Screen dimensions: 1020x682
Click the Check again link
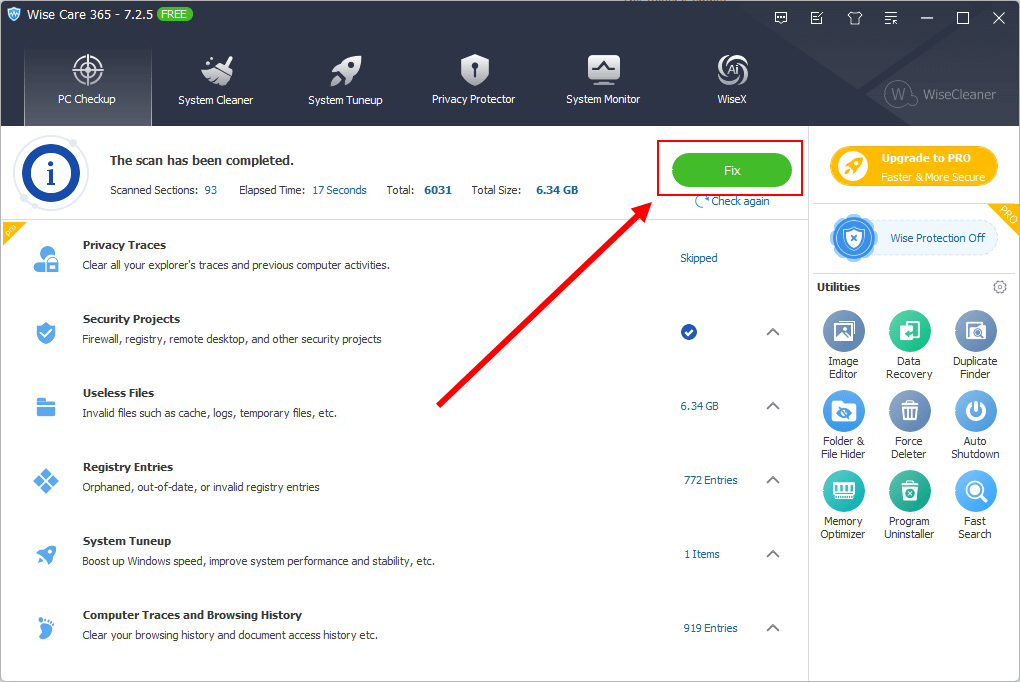733,201
